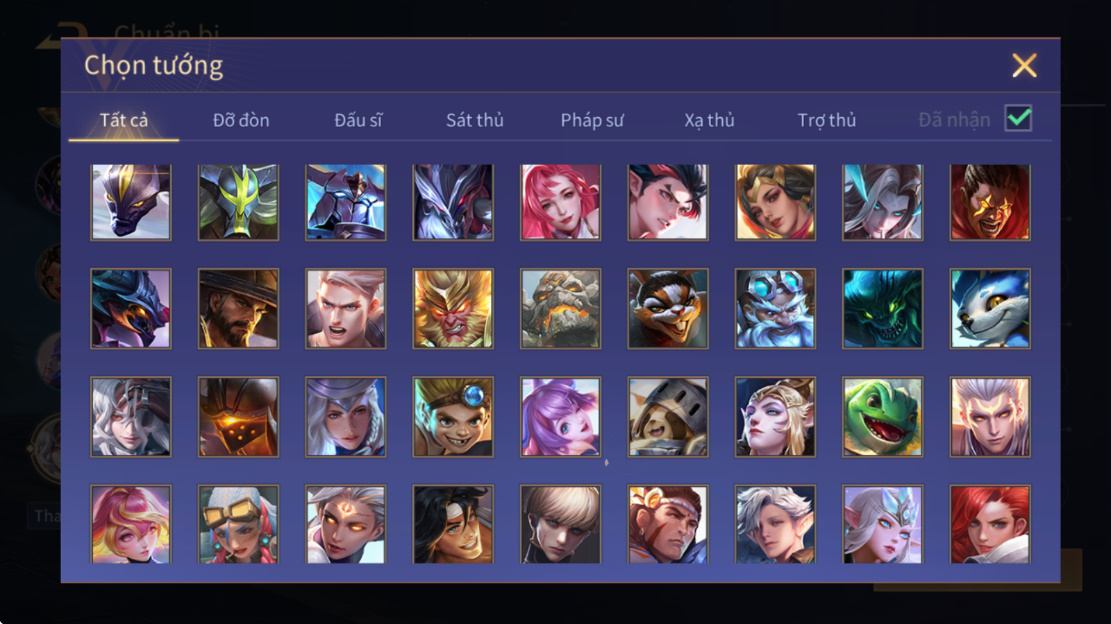Select the dark green monster hero portrait

point(882,309)
